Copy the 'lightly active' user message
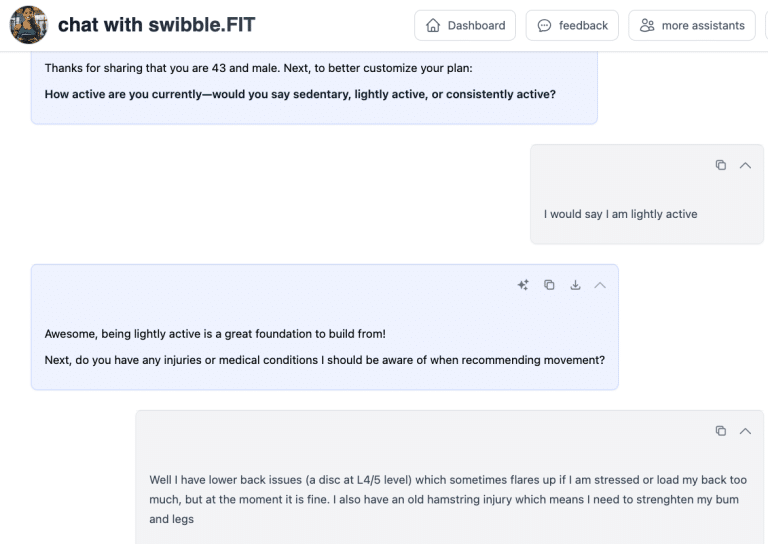Screen dimensions: 768x544 [720, 165]
